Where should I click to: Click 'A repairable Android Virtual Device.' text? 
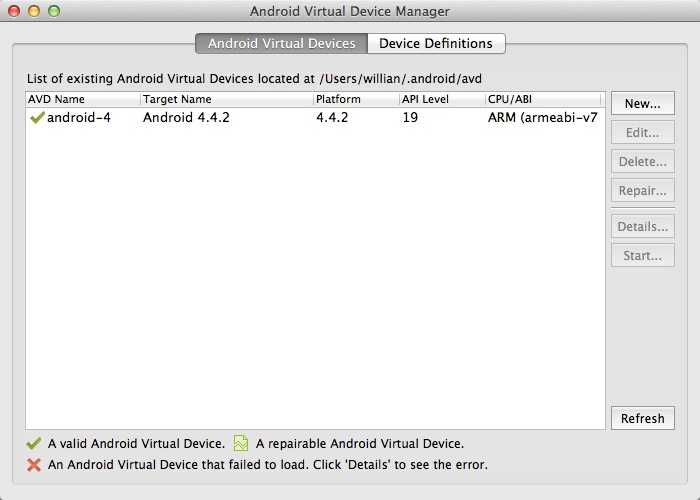point(360,443)
